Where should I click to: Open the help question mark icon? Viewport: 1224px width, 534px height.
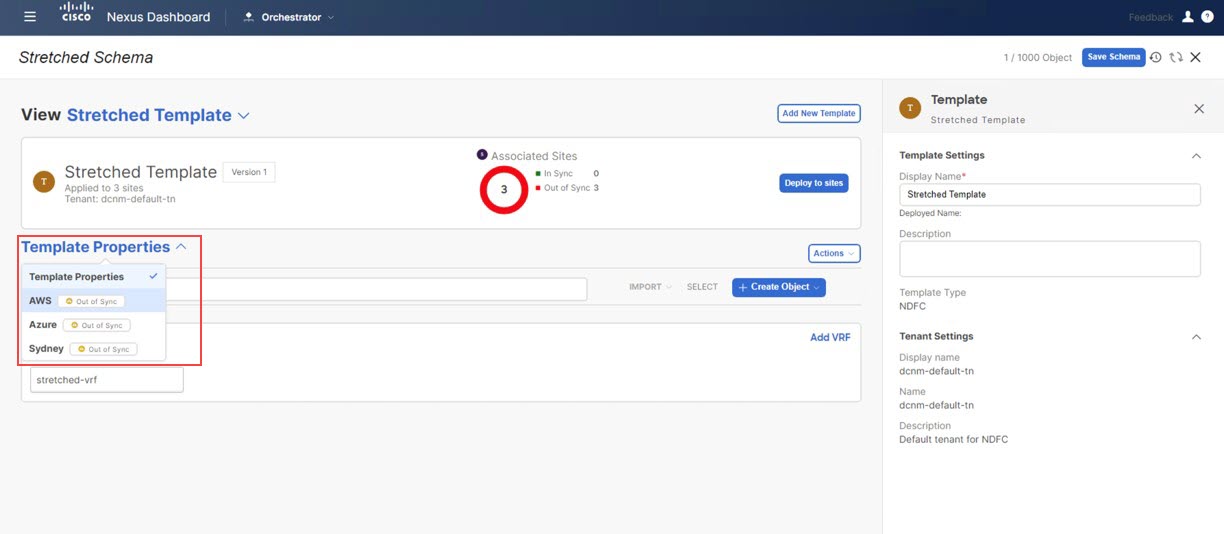[x=1208, y=17]
